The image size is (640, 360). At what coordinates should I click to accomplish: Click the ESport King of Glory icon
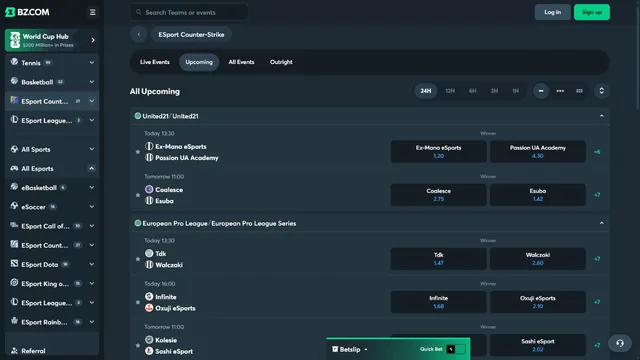coord(14,283)
